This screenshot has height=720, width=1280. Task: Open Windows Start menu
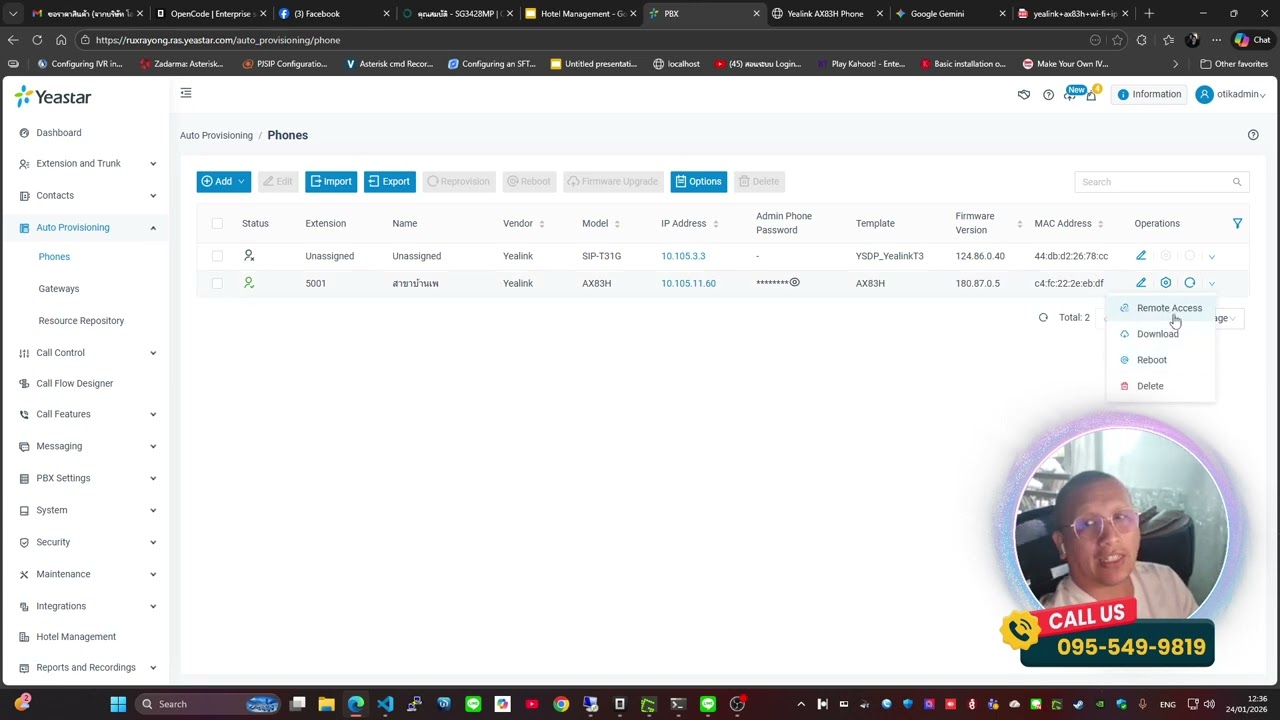(118, 704)
